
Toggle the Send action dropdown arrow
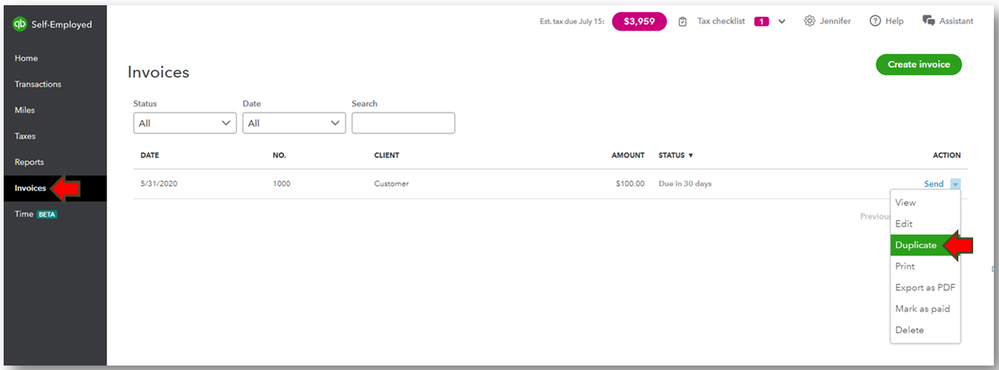[955, 184]
